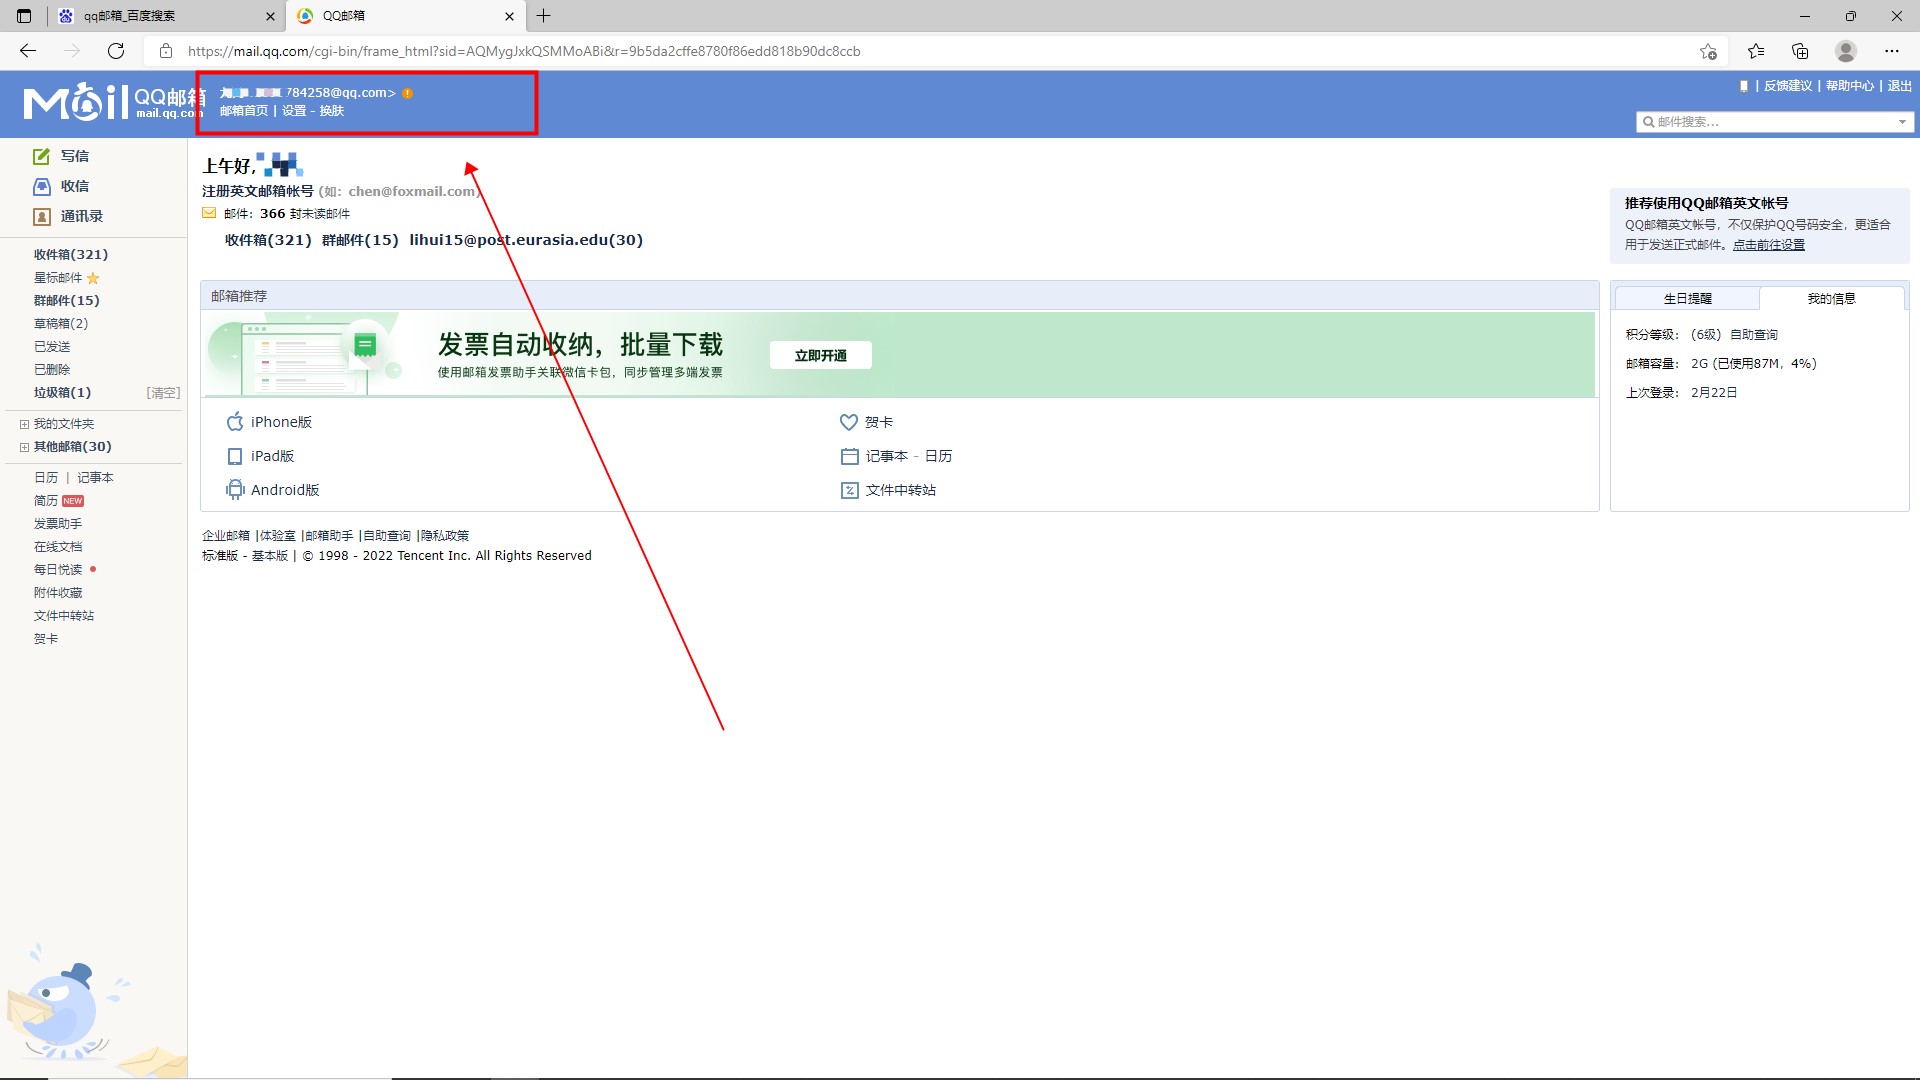Expand the 我的文件夹 tree node
1920x1080 pixels.
pos(24,424)
